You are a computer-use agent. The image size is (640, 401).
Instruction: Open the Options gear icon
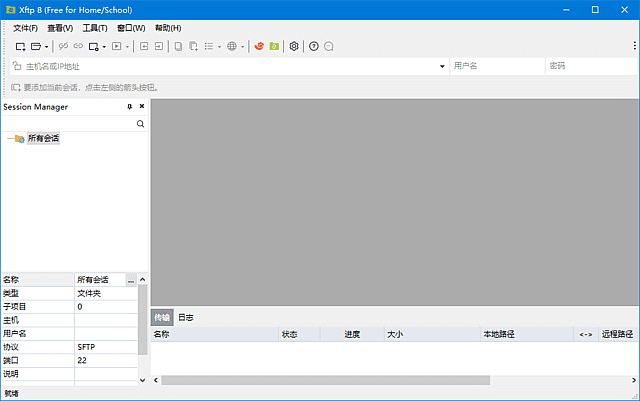click(294, 46)
